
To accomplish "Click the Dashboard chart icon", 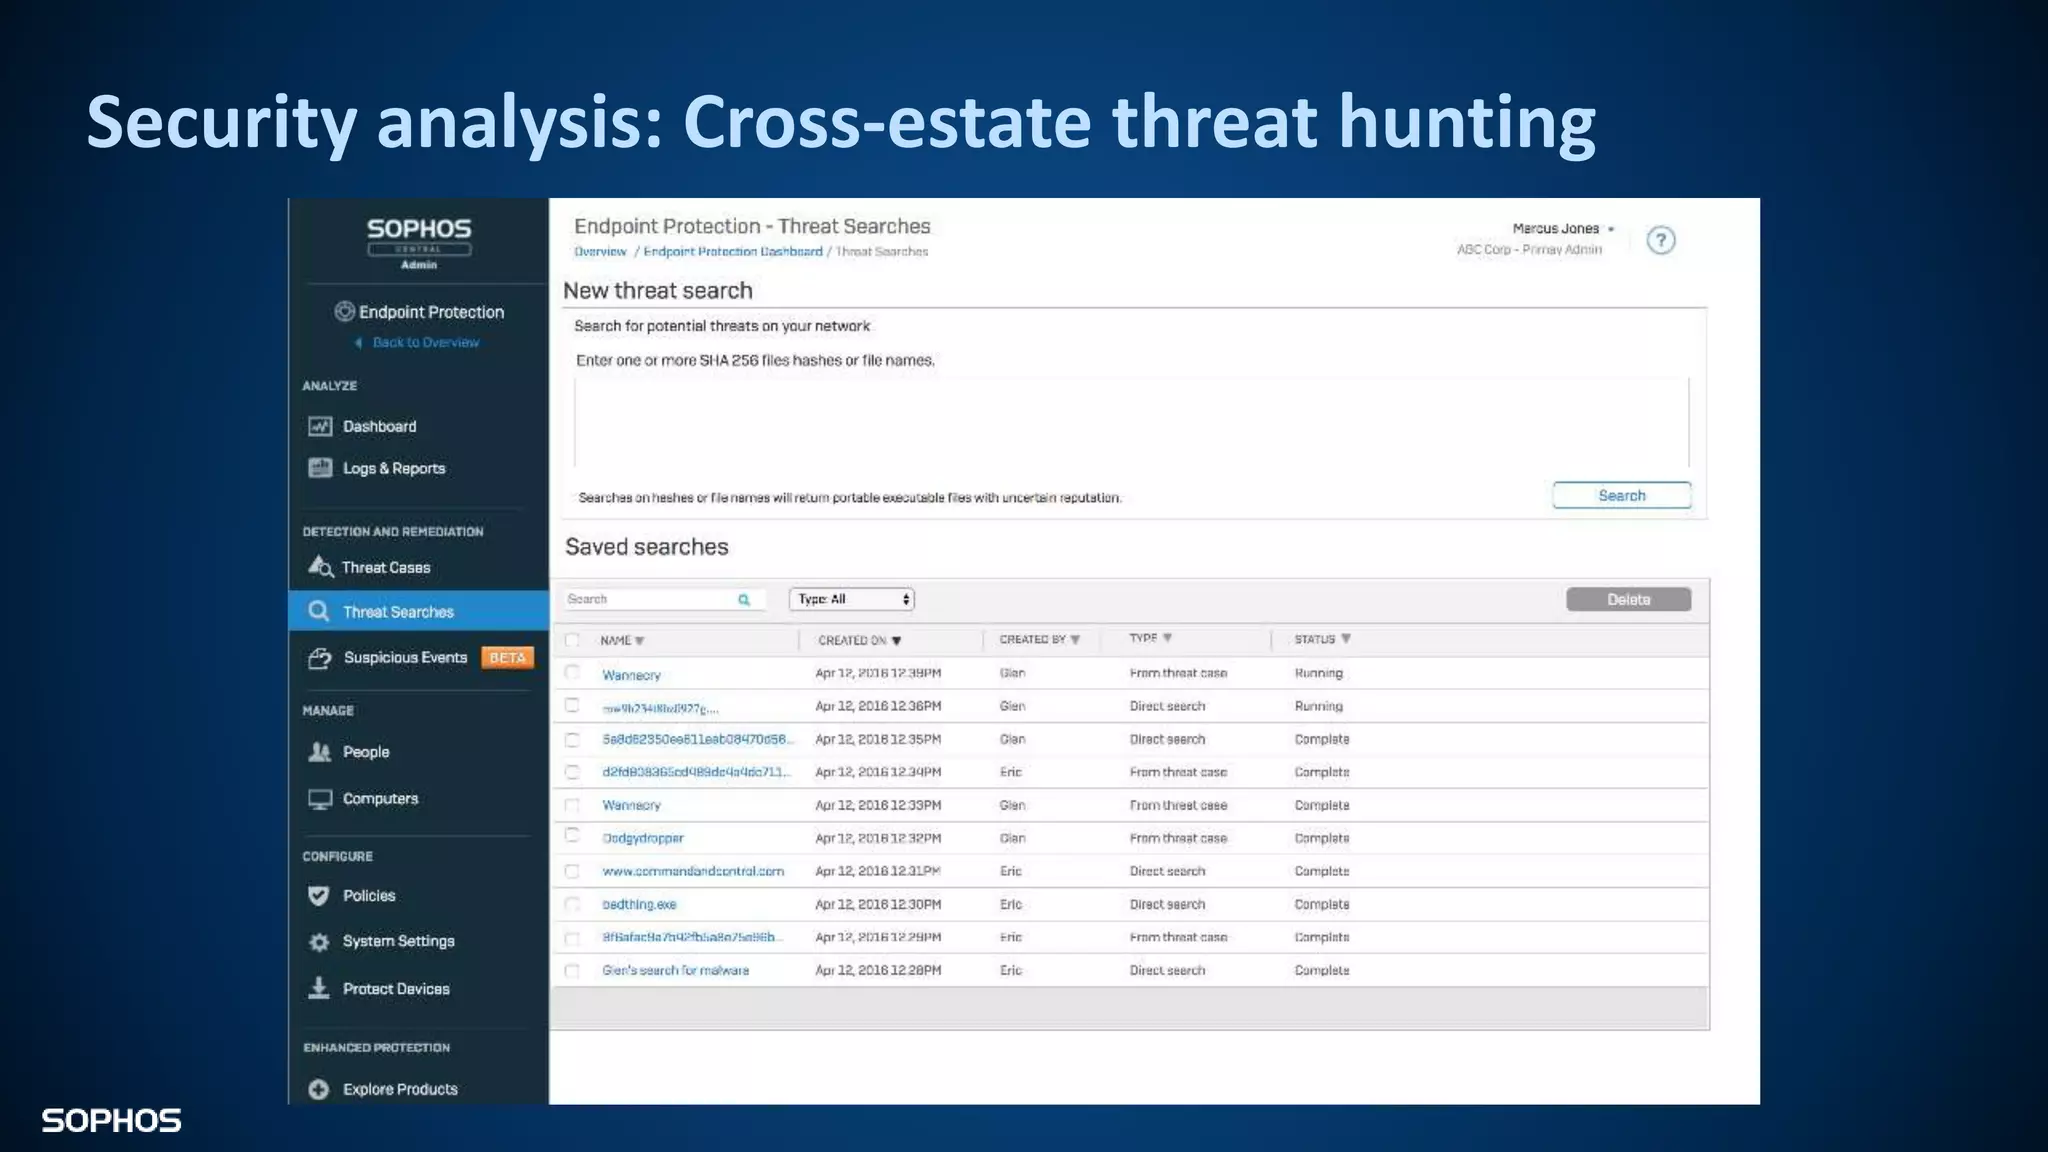I will (320, 427).
